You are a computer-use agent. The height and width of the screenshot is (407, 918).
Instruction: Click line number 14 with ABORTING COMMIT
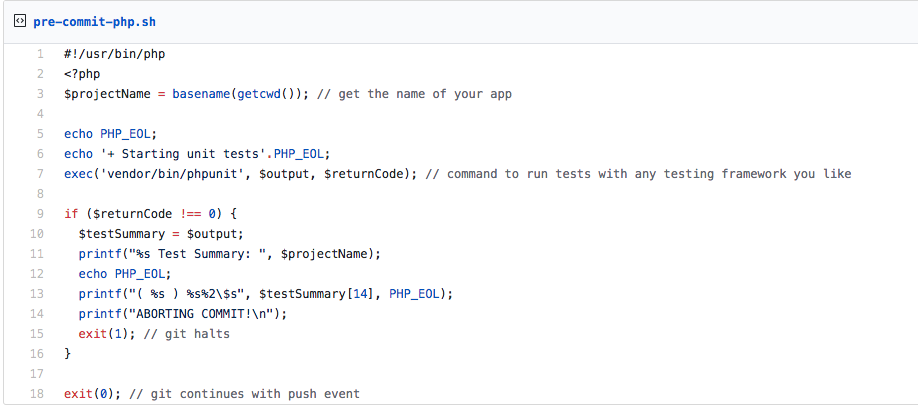click(37, 314)
